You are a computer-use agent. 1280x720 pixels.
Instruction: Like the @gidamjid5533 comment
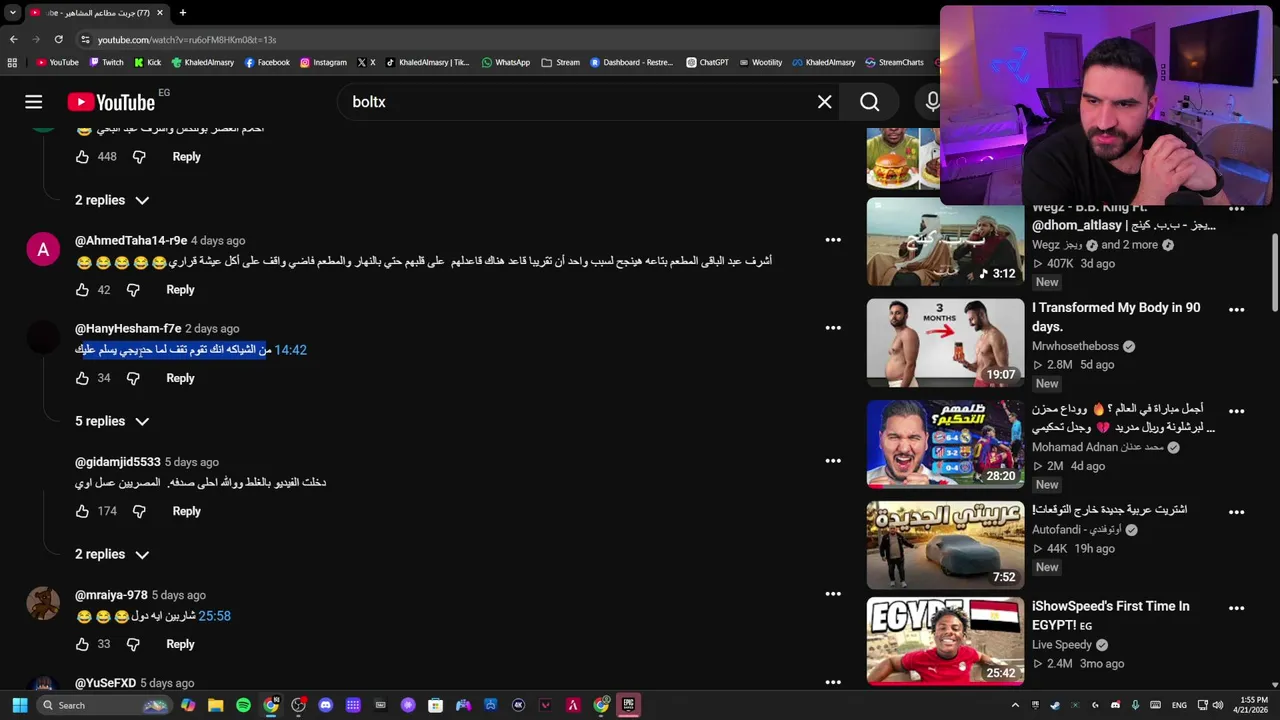pyautogui.click(x=82, y=511)
